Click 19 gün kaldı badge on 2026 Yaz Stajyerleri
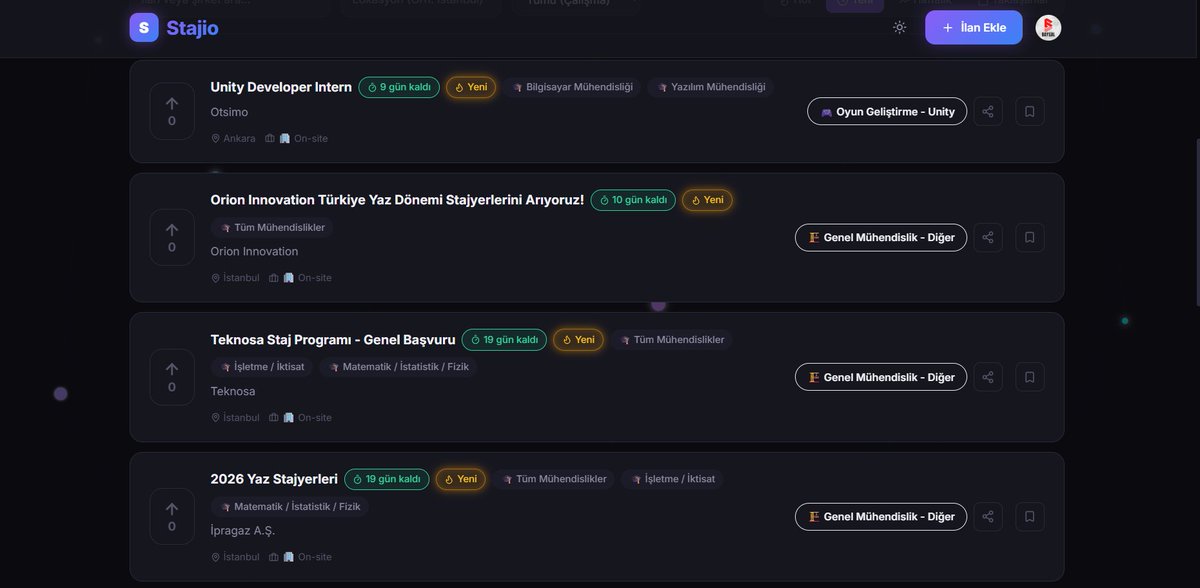This screenshot has height=588, width=1200. (386, 479)
